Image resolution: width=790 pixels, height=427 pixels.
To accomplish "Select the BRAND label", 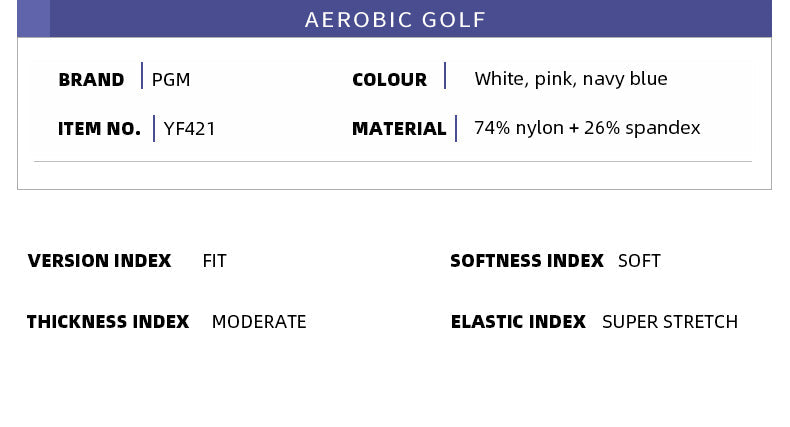I will [x=91, y=80].
